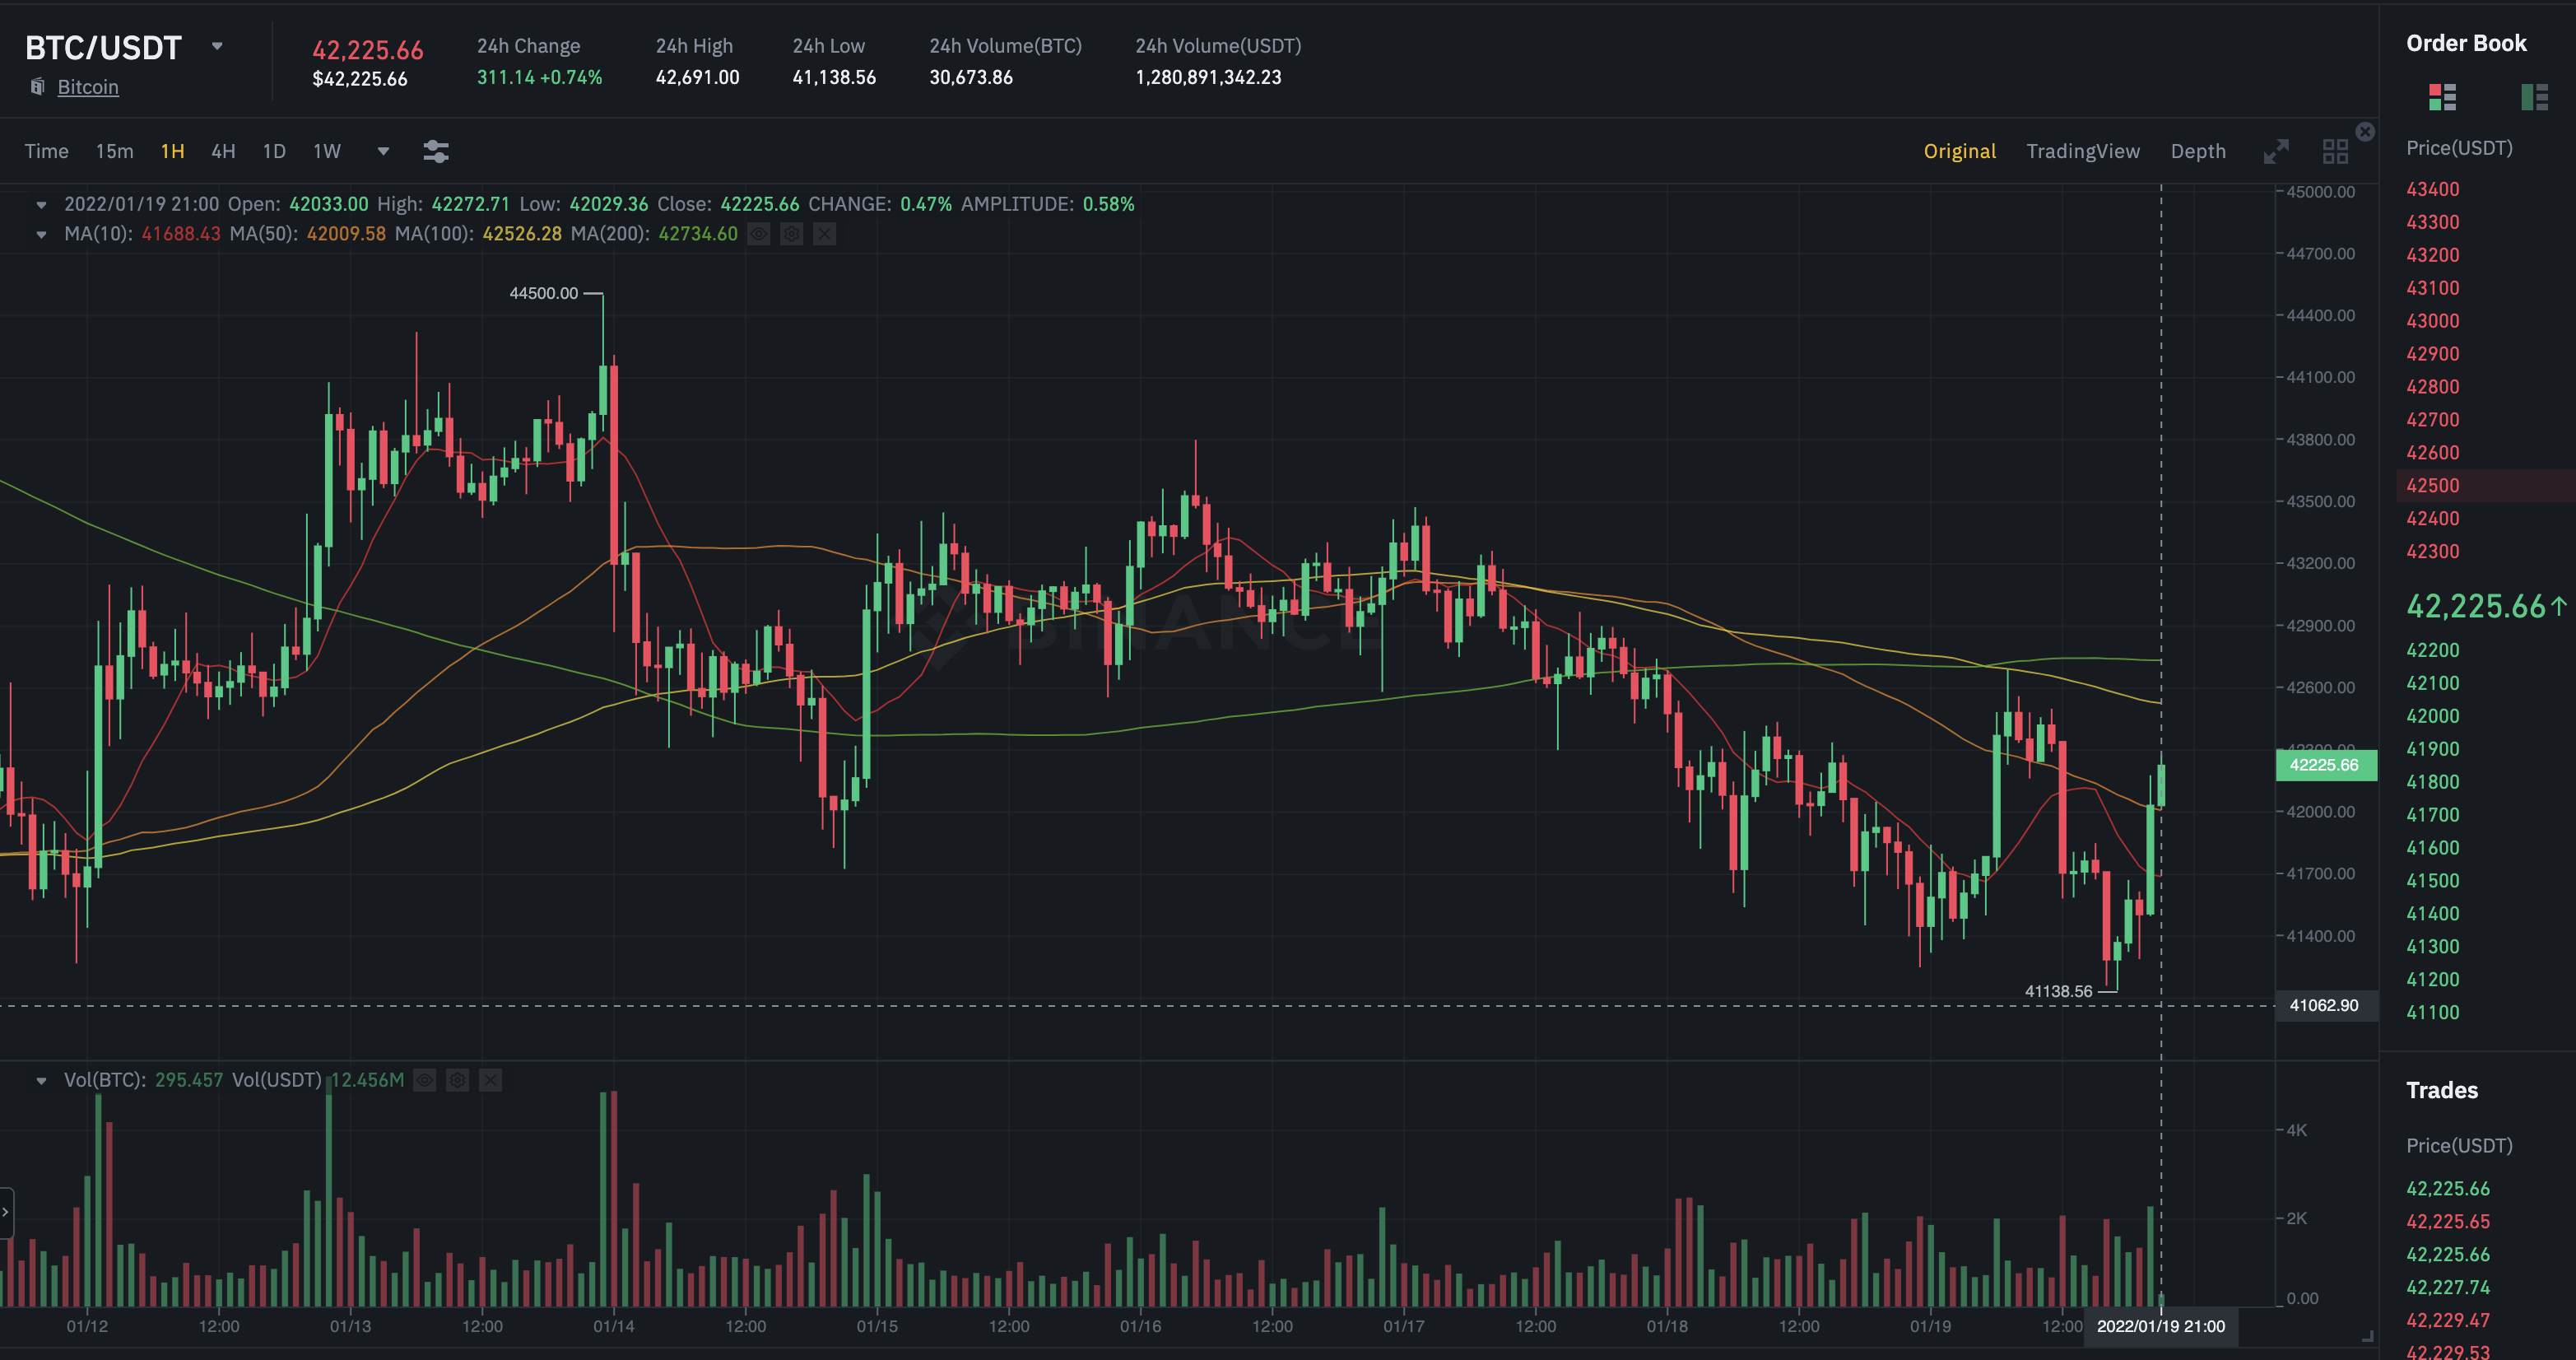Open the Bitcoin info link
The image size is (2576, 1360).
tap(88, 87)
